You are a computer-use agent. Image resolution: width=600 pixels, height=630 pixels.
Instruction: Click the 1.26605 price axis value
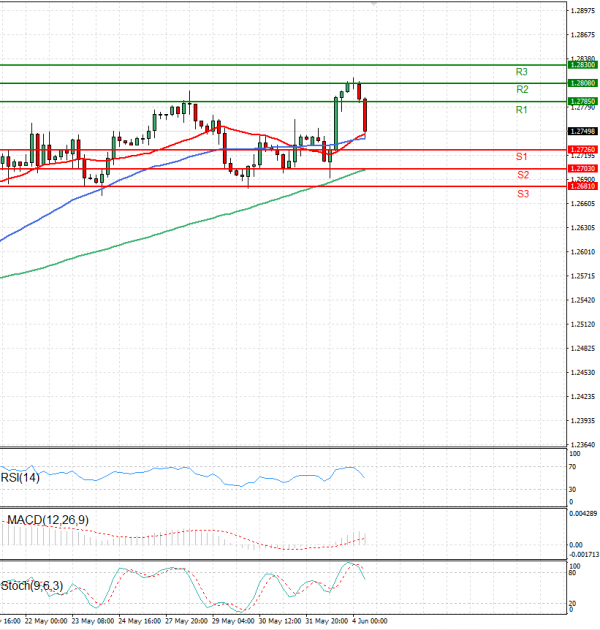583,204
